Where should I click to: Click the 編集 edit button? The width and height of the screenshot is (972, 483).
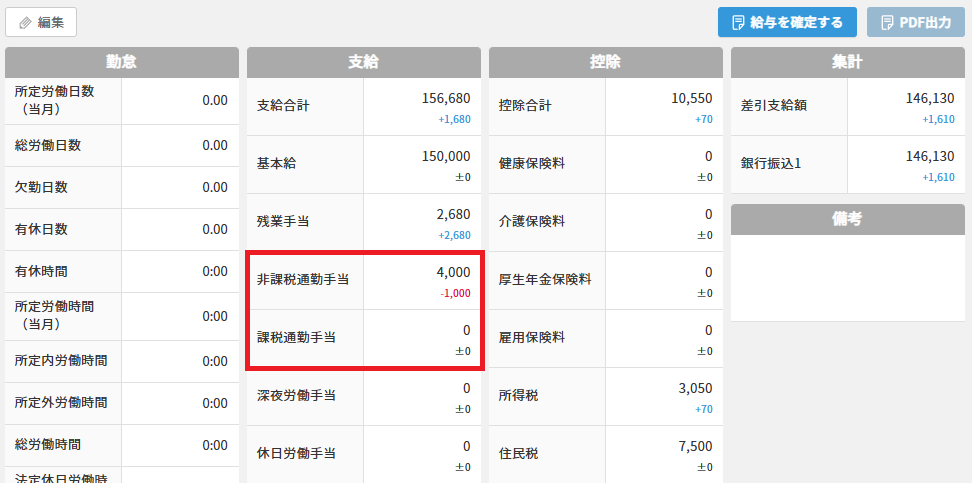[x=41, y=22]
